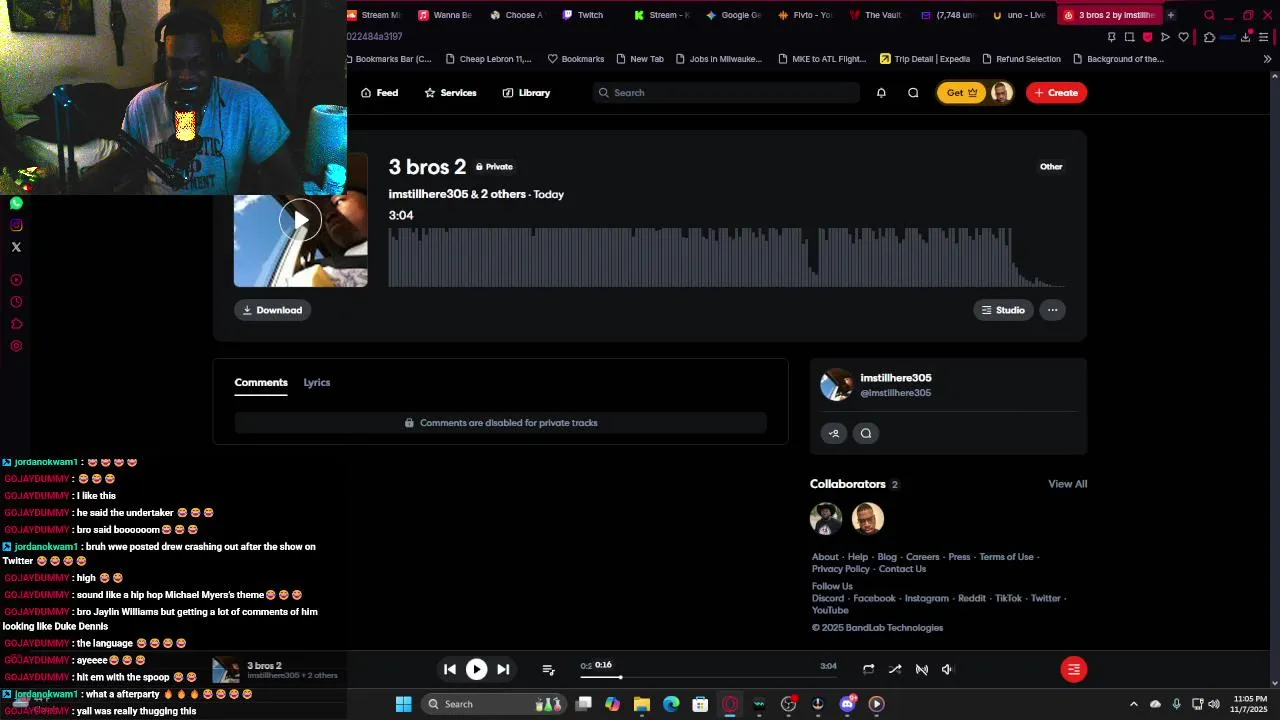
Task: Switch to the Google Ge browser tab
Action: (x=733, y=15)
